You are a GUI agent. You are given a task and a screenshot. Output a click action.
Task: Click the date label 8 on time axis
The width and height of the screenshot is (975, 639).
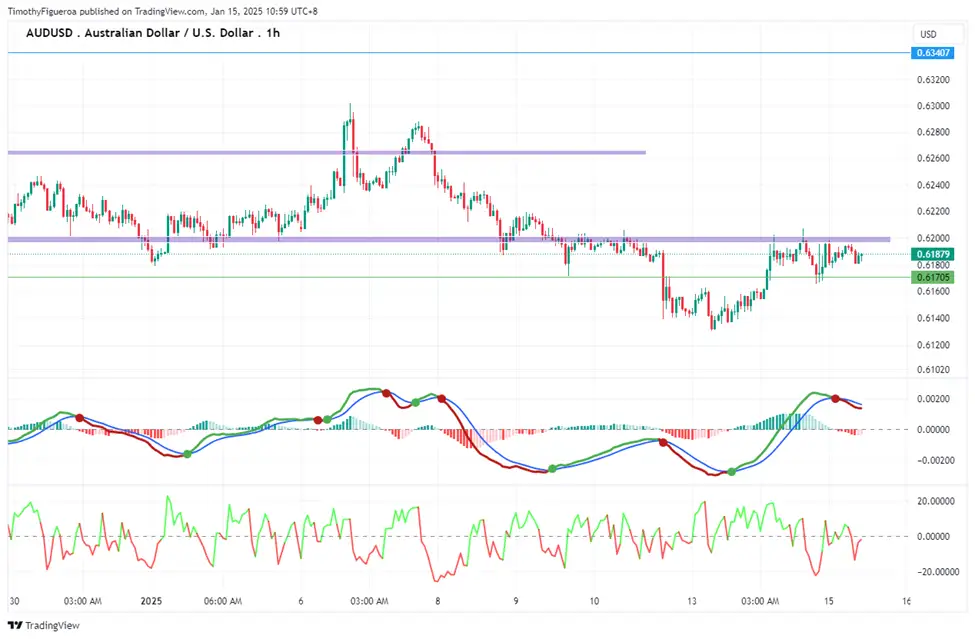tap(438, 601)
